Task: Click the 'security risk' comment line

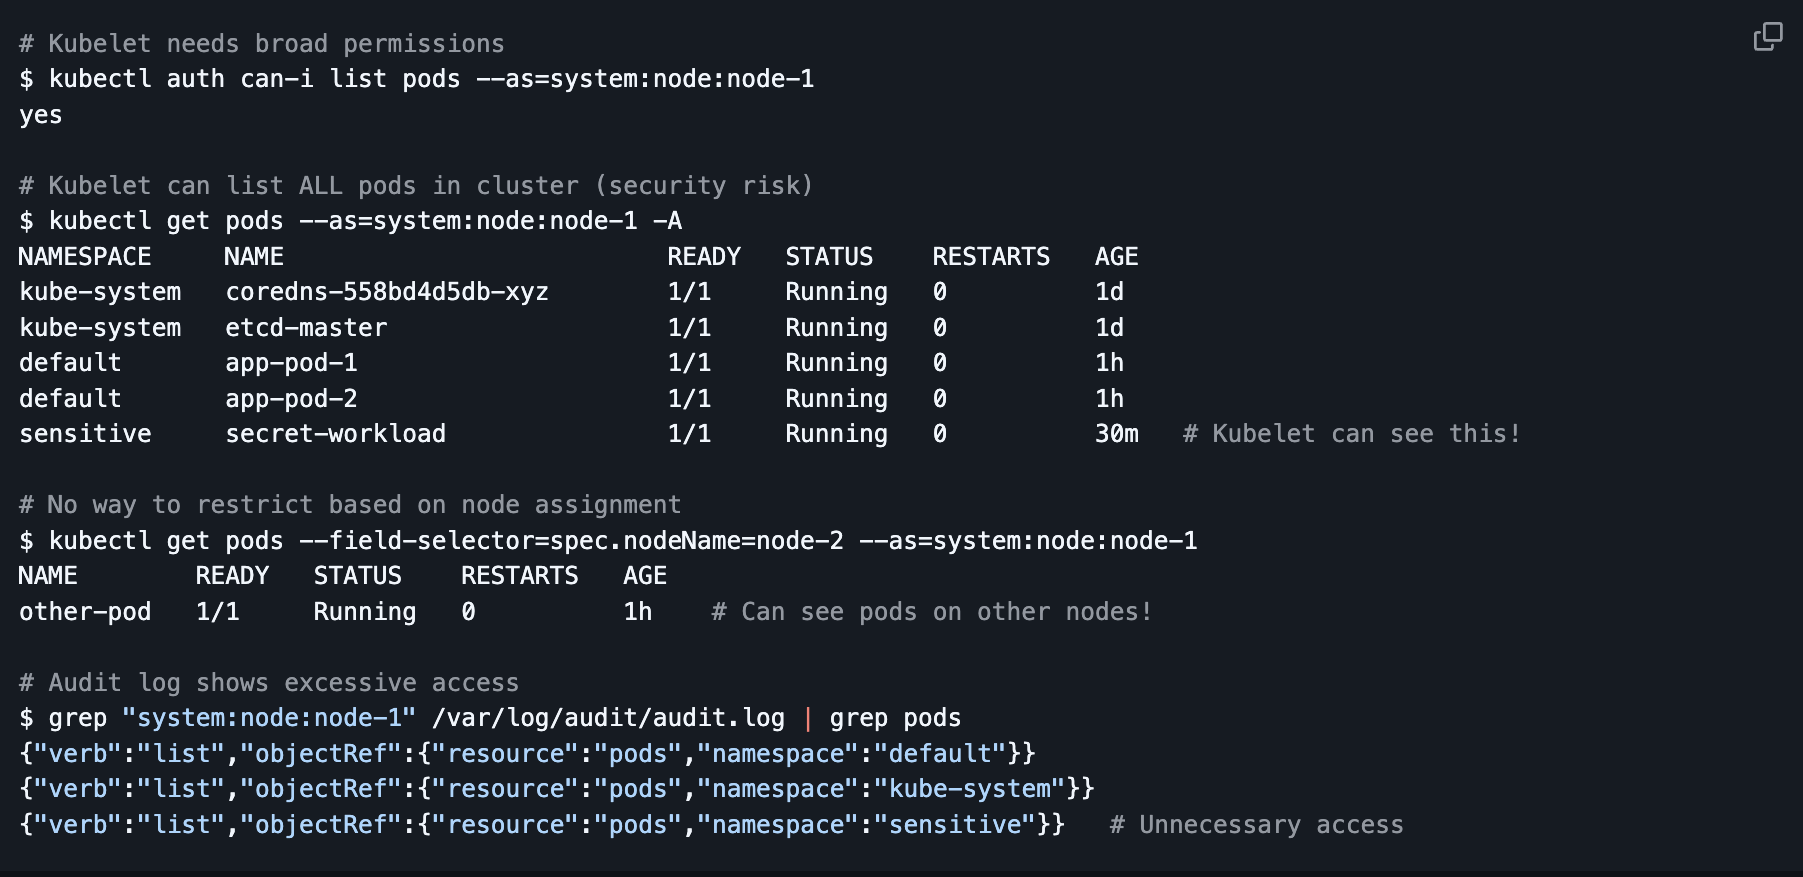Action: coord(416,186)
